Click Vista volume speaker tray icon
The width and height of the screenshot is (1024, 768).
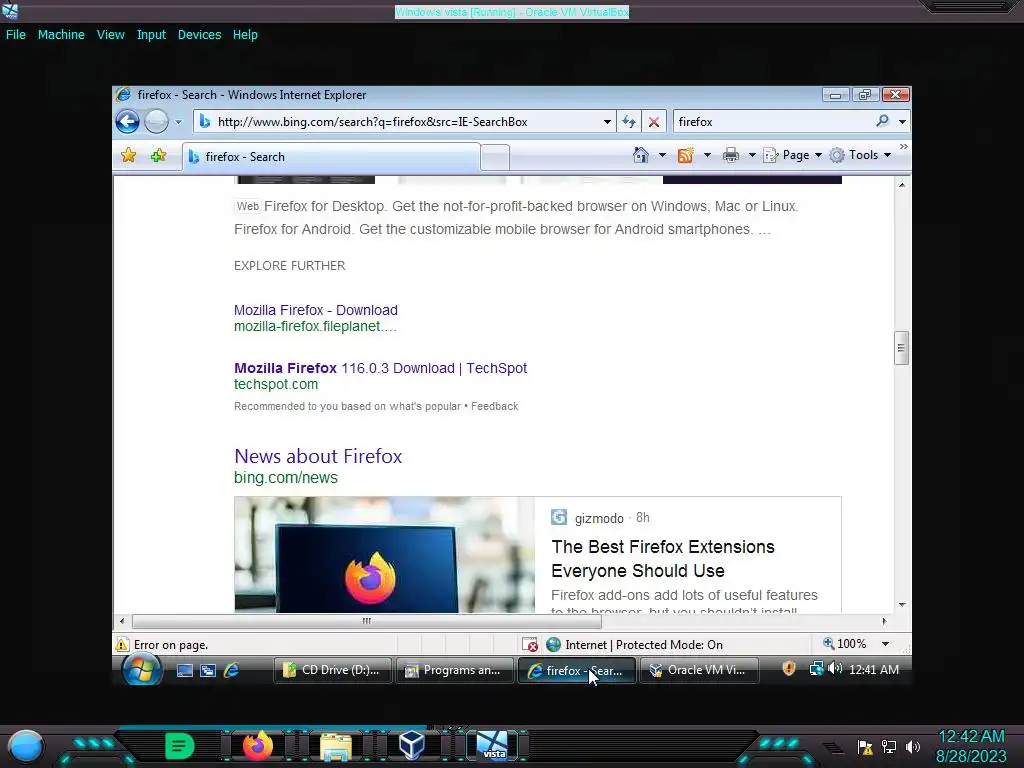pos(835,669)
